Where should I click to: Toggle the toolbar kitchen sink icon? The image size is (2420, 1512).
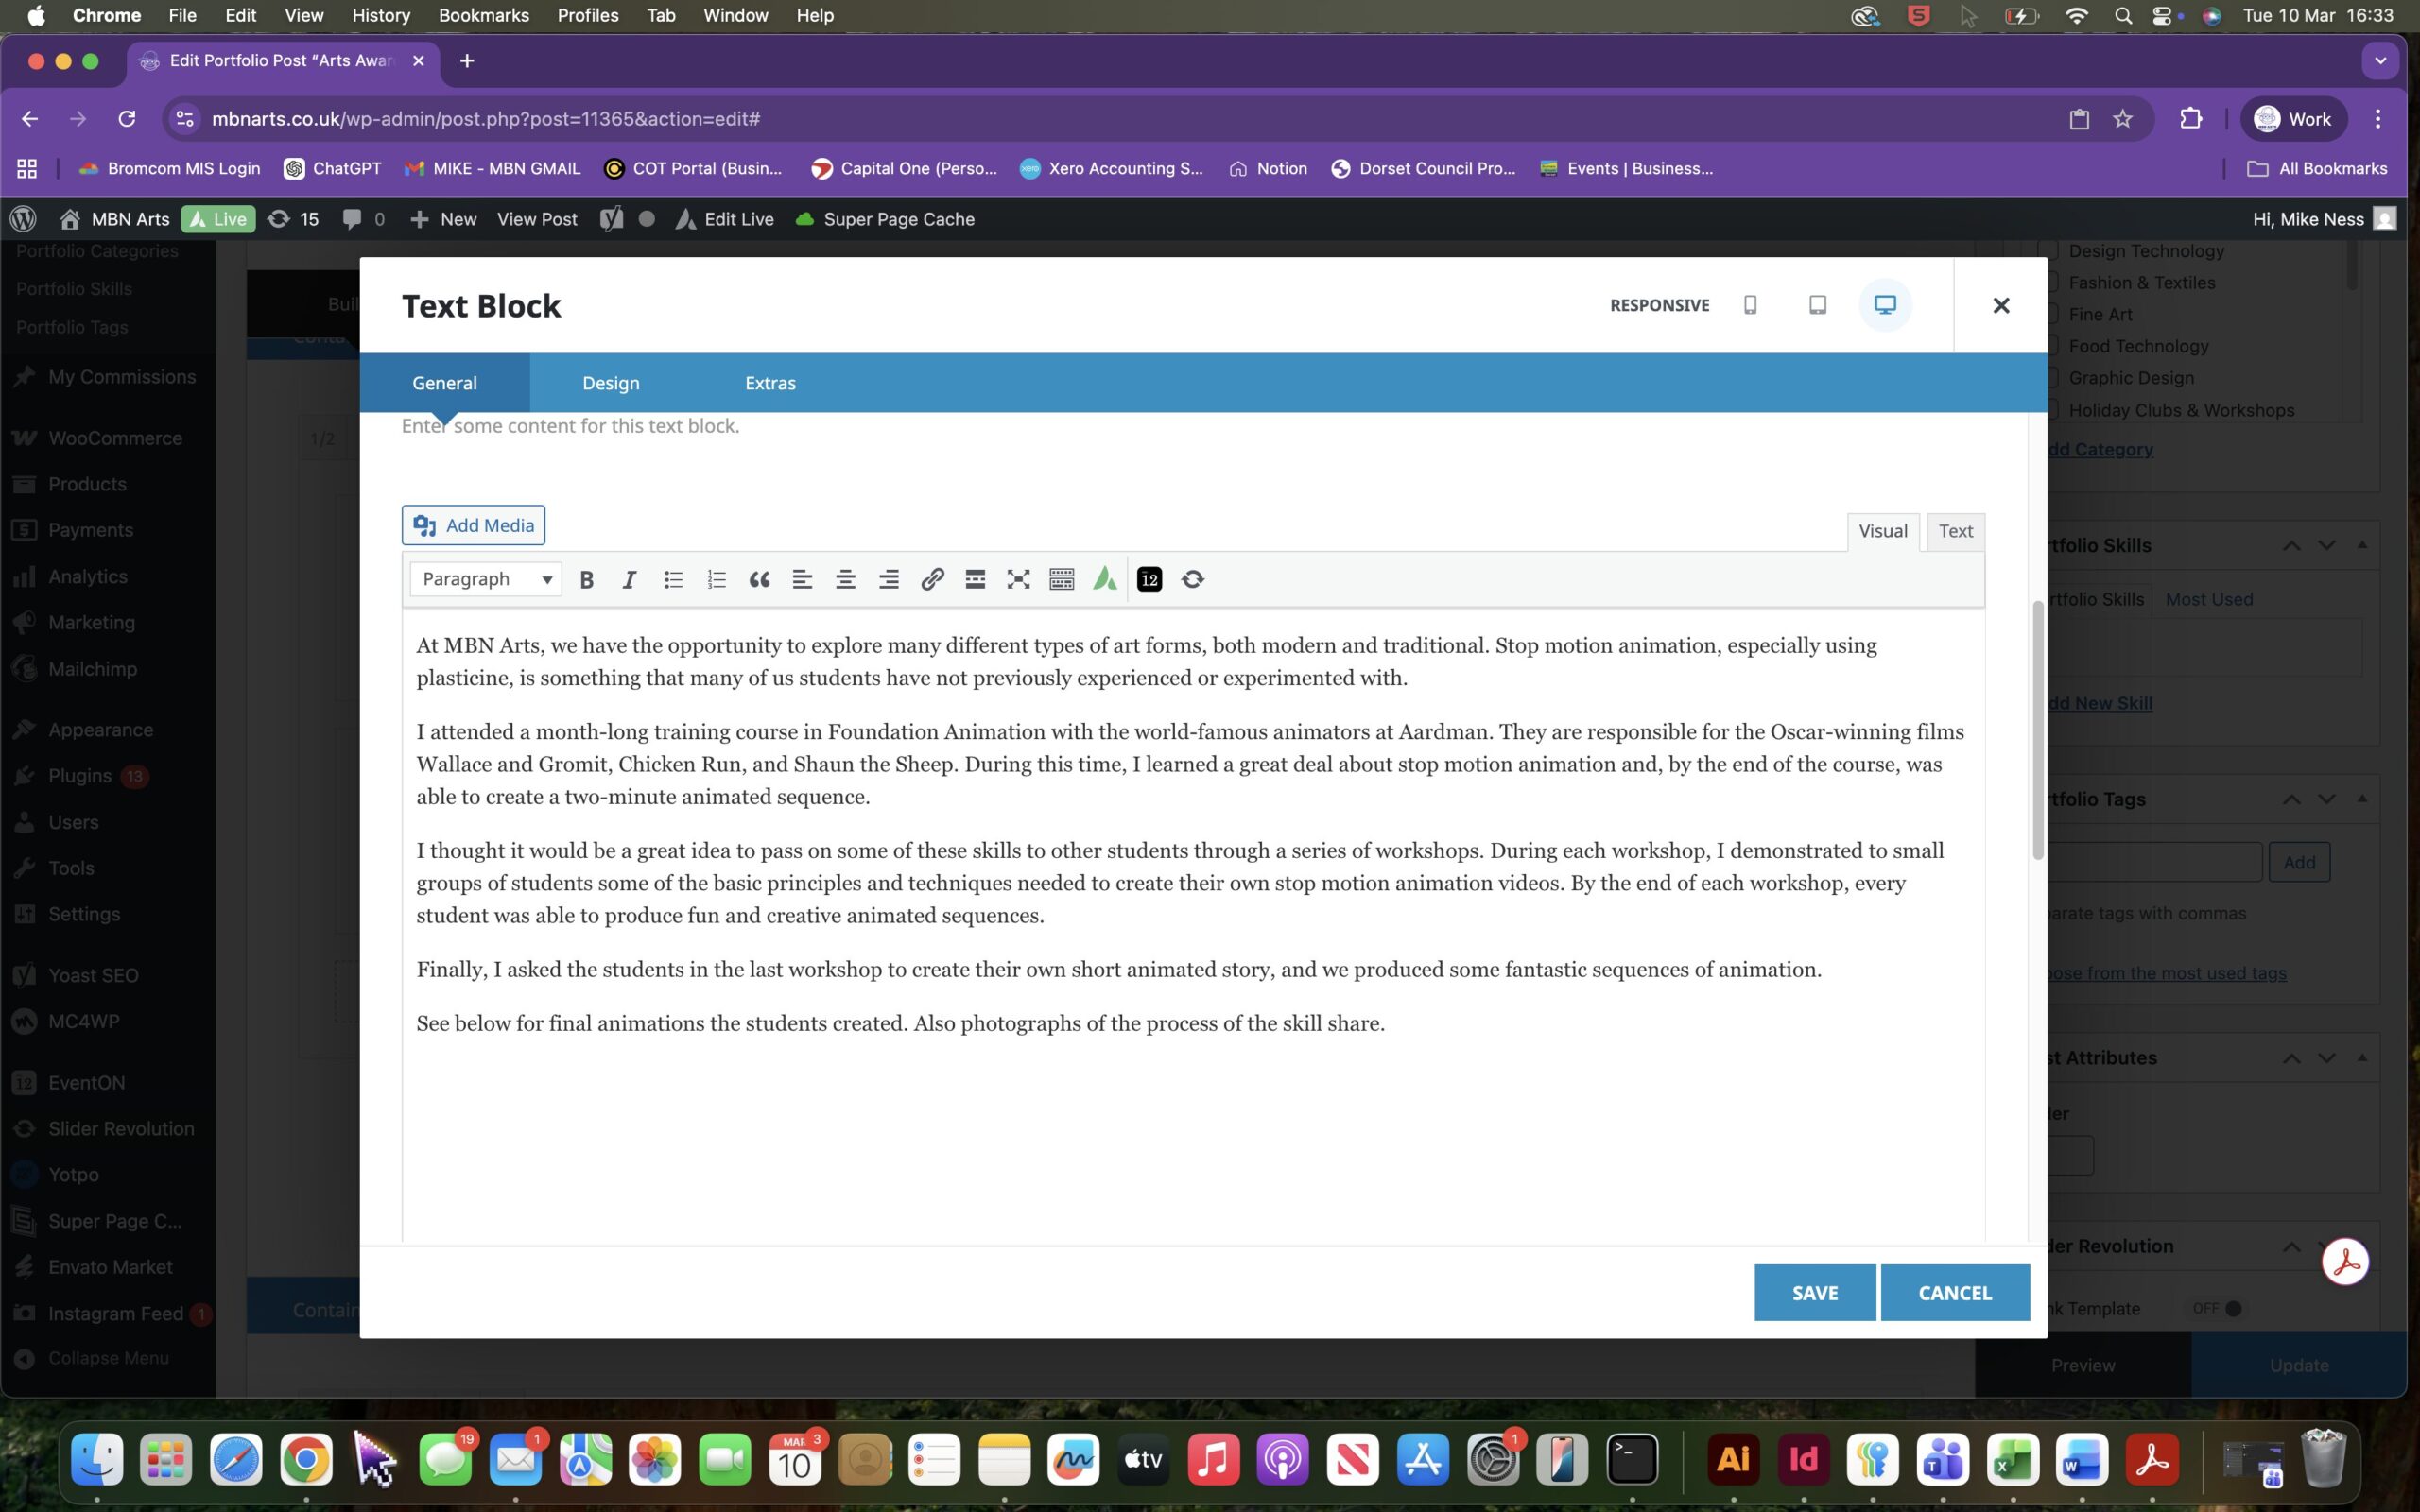coord(1061,579)
